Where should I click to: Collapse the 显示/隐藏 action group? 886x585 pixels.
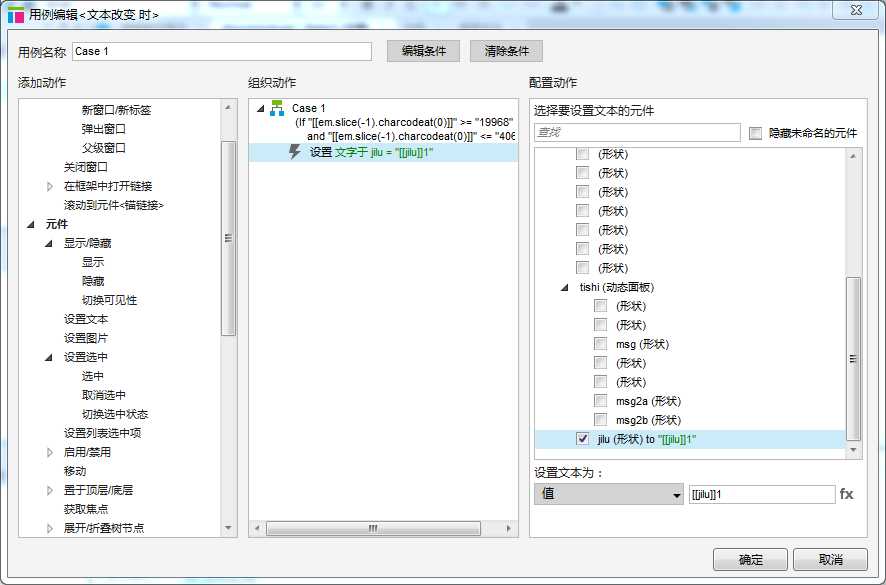[x=51, y=243]
